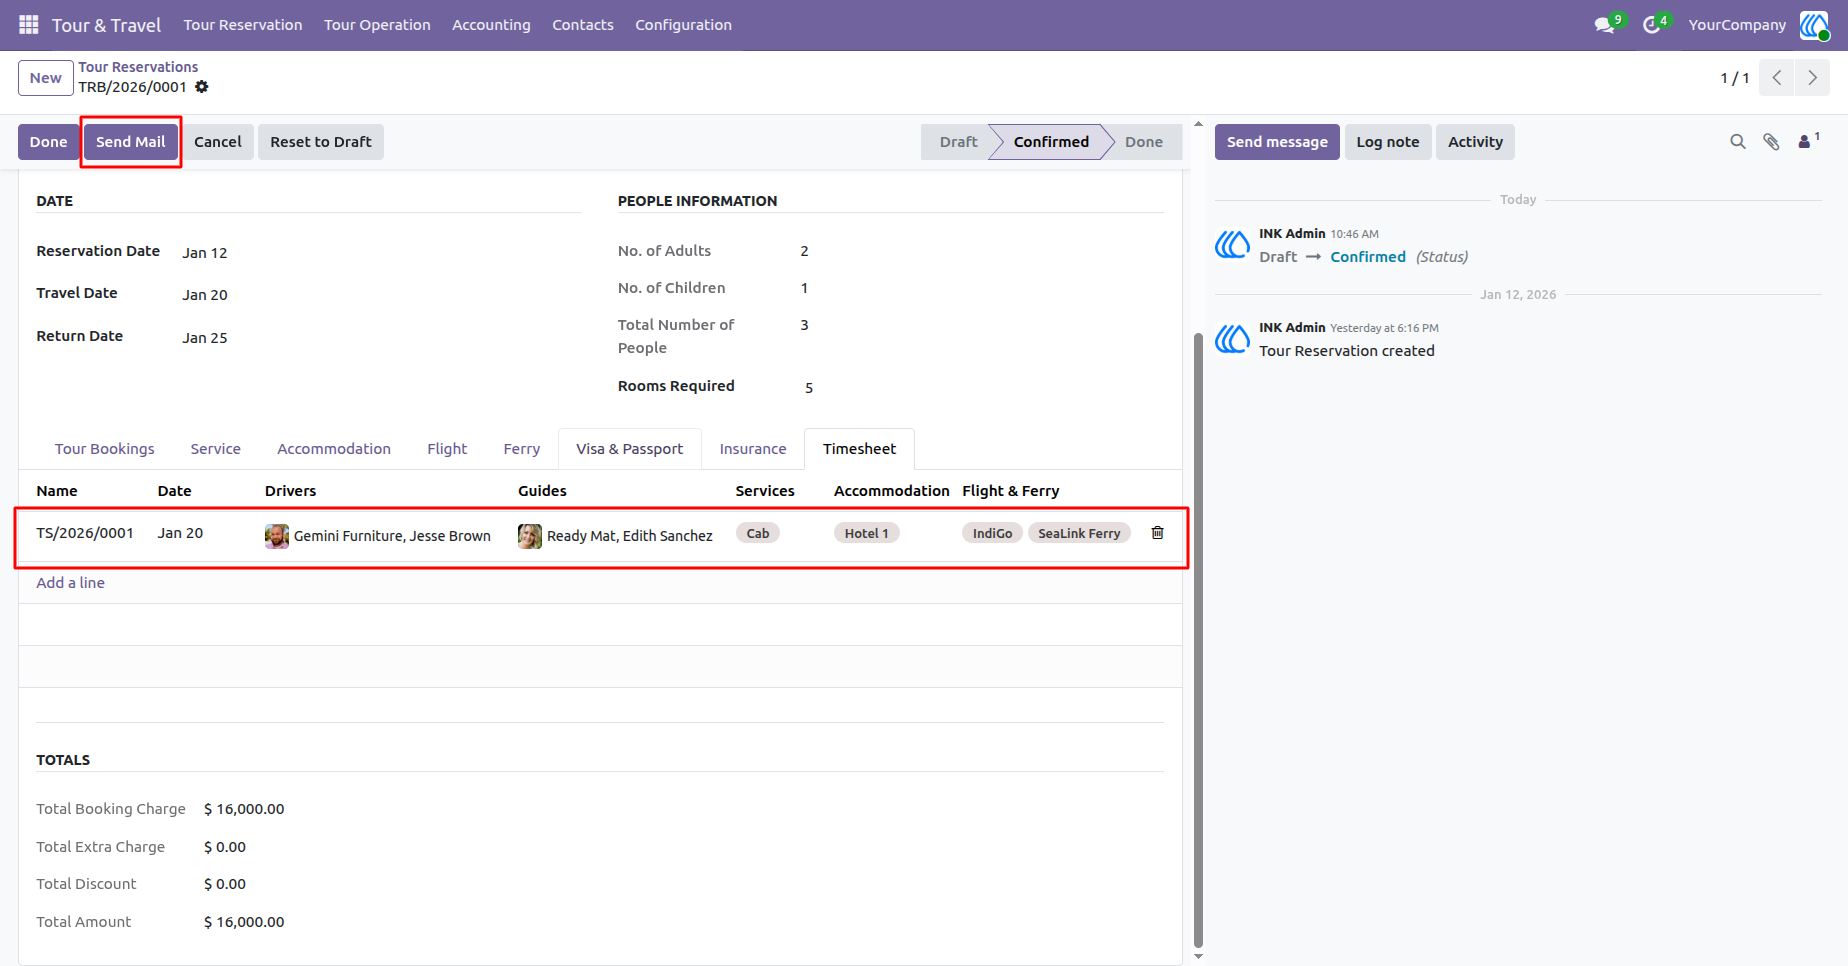The height and width of the screenshot is (966, 1848).
Task: Go to previous record arrow
Action: 1777,78
